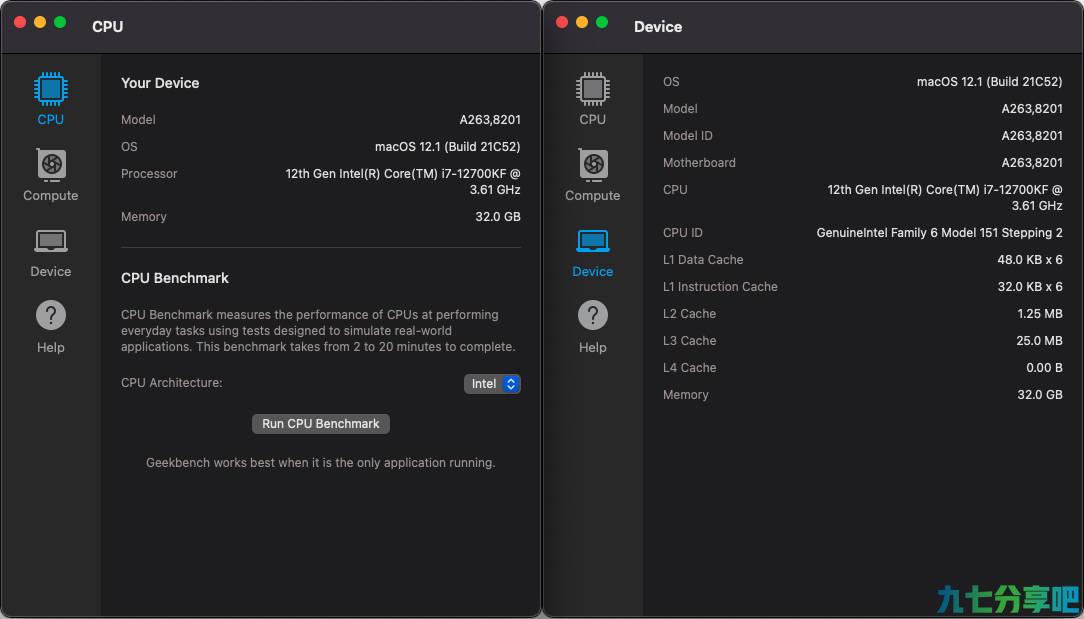Image resolution: width=1084 pixels, height=619 pixels.
Task: Click the 'CPU' title of the CPU window
Action: pos(108,26)
